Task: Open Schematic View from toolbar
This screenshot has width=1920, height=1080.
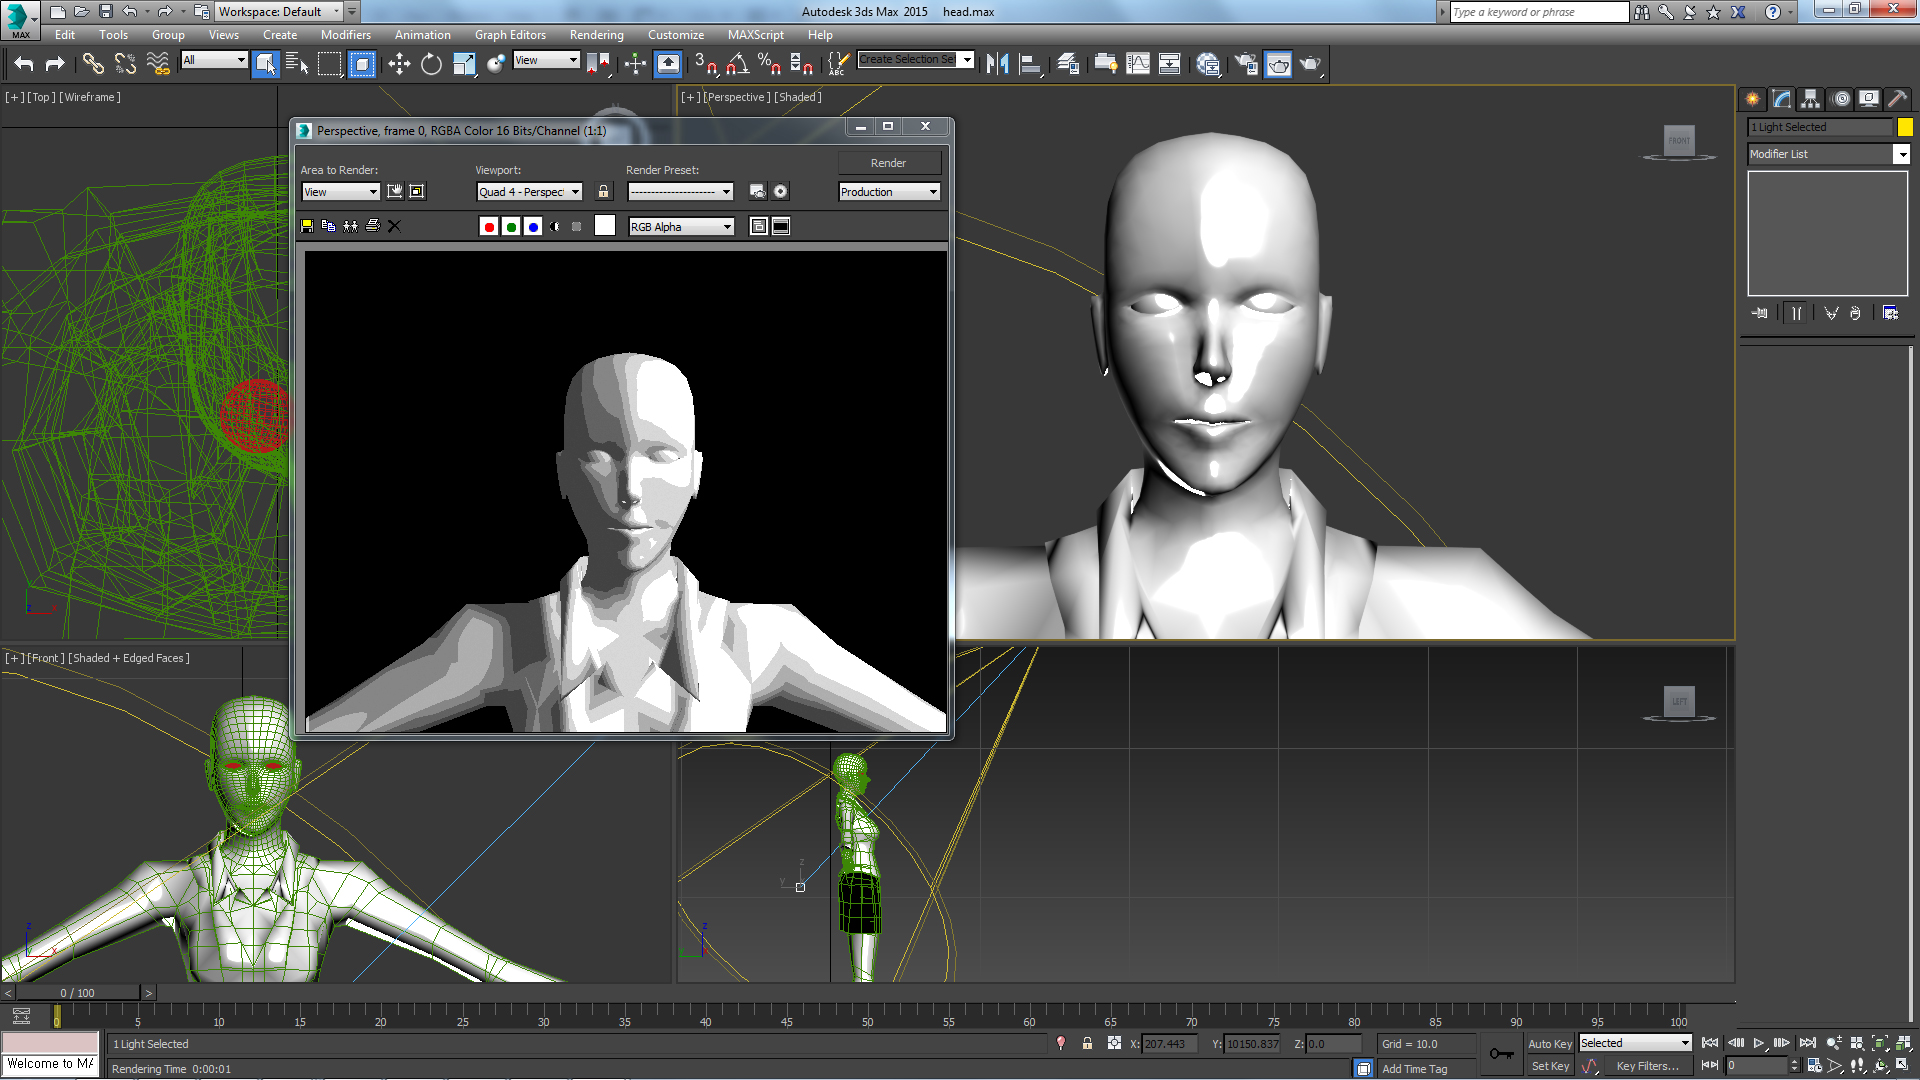Action: pos(1170,64)
